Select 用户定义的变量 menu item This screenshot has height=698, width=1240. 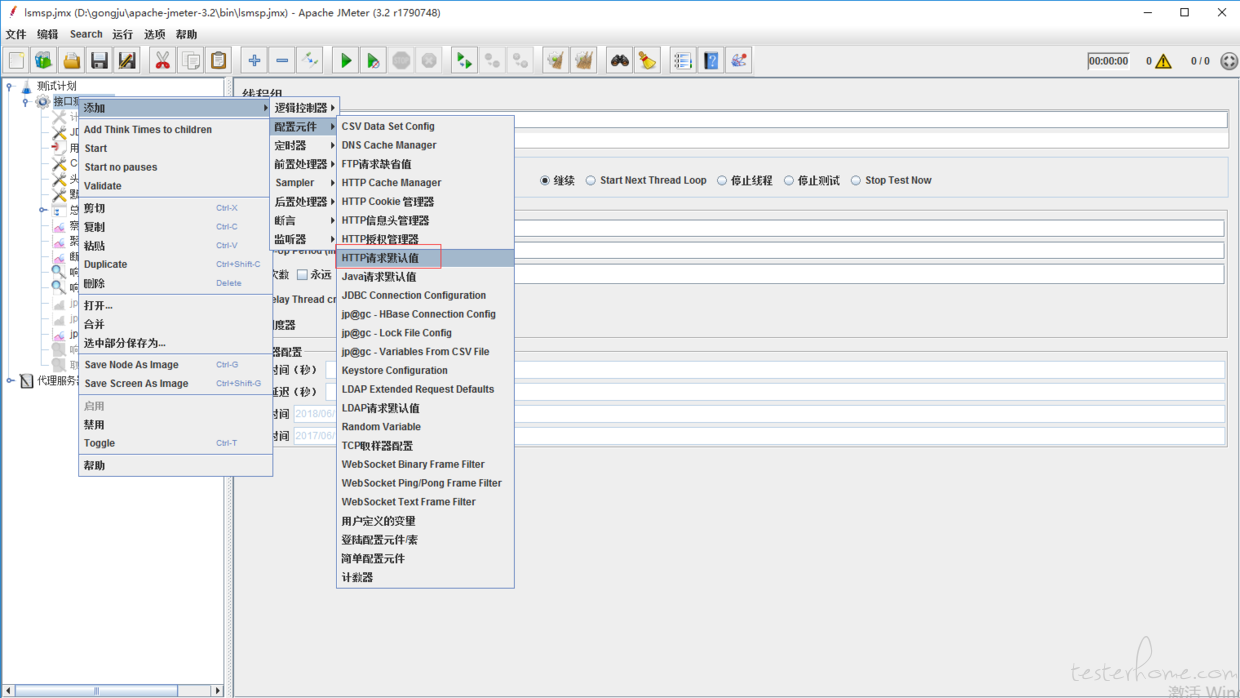click(x=426, y=521)
